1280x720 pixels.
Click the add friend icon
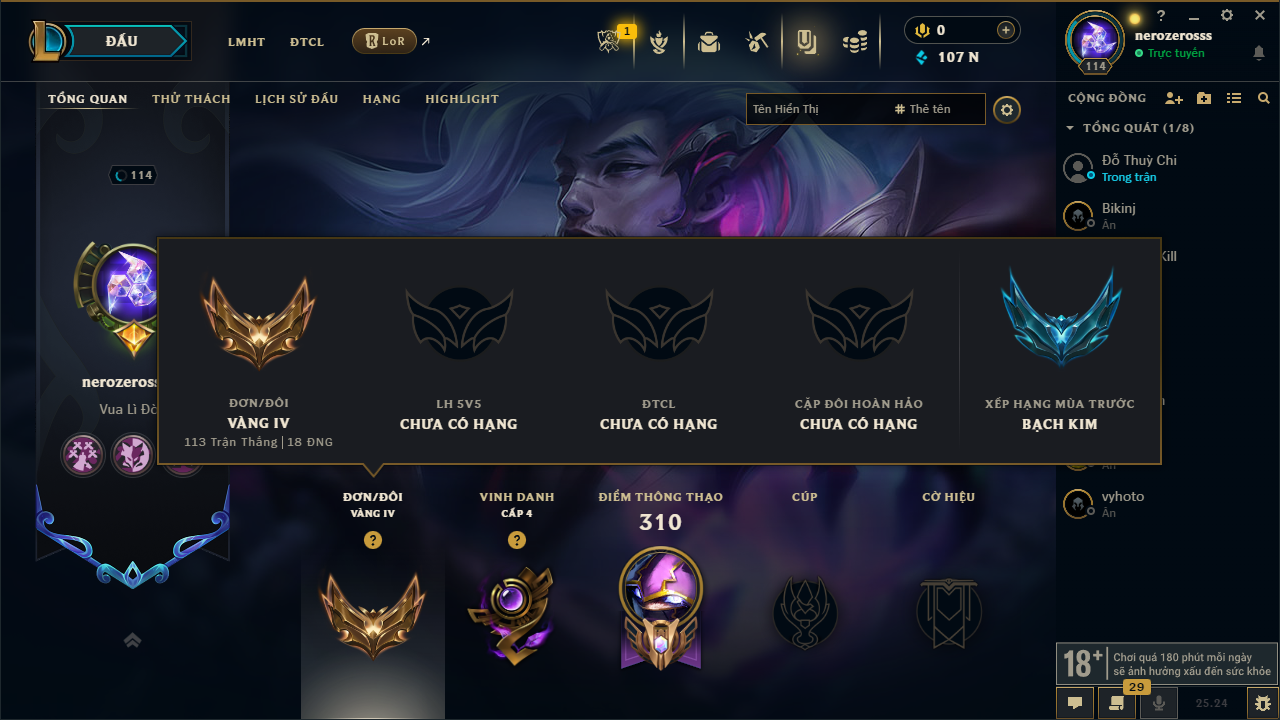pyautogui.click(x=1174, y=98)
